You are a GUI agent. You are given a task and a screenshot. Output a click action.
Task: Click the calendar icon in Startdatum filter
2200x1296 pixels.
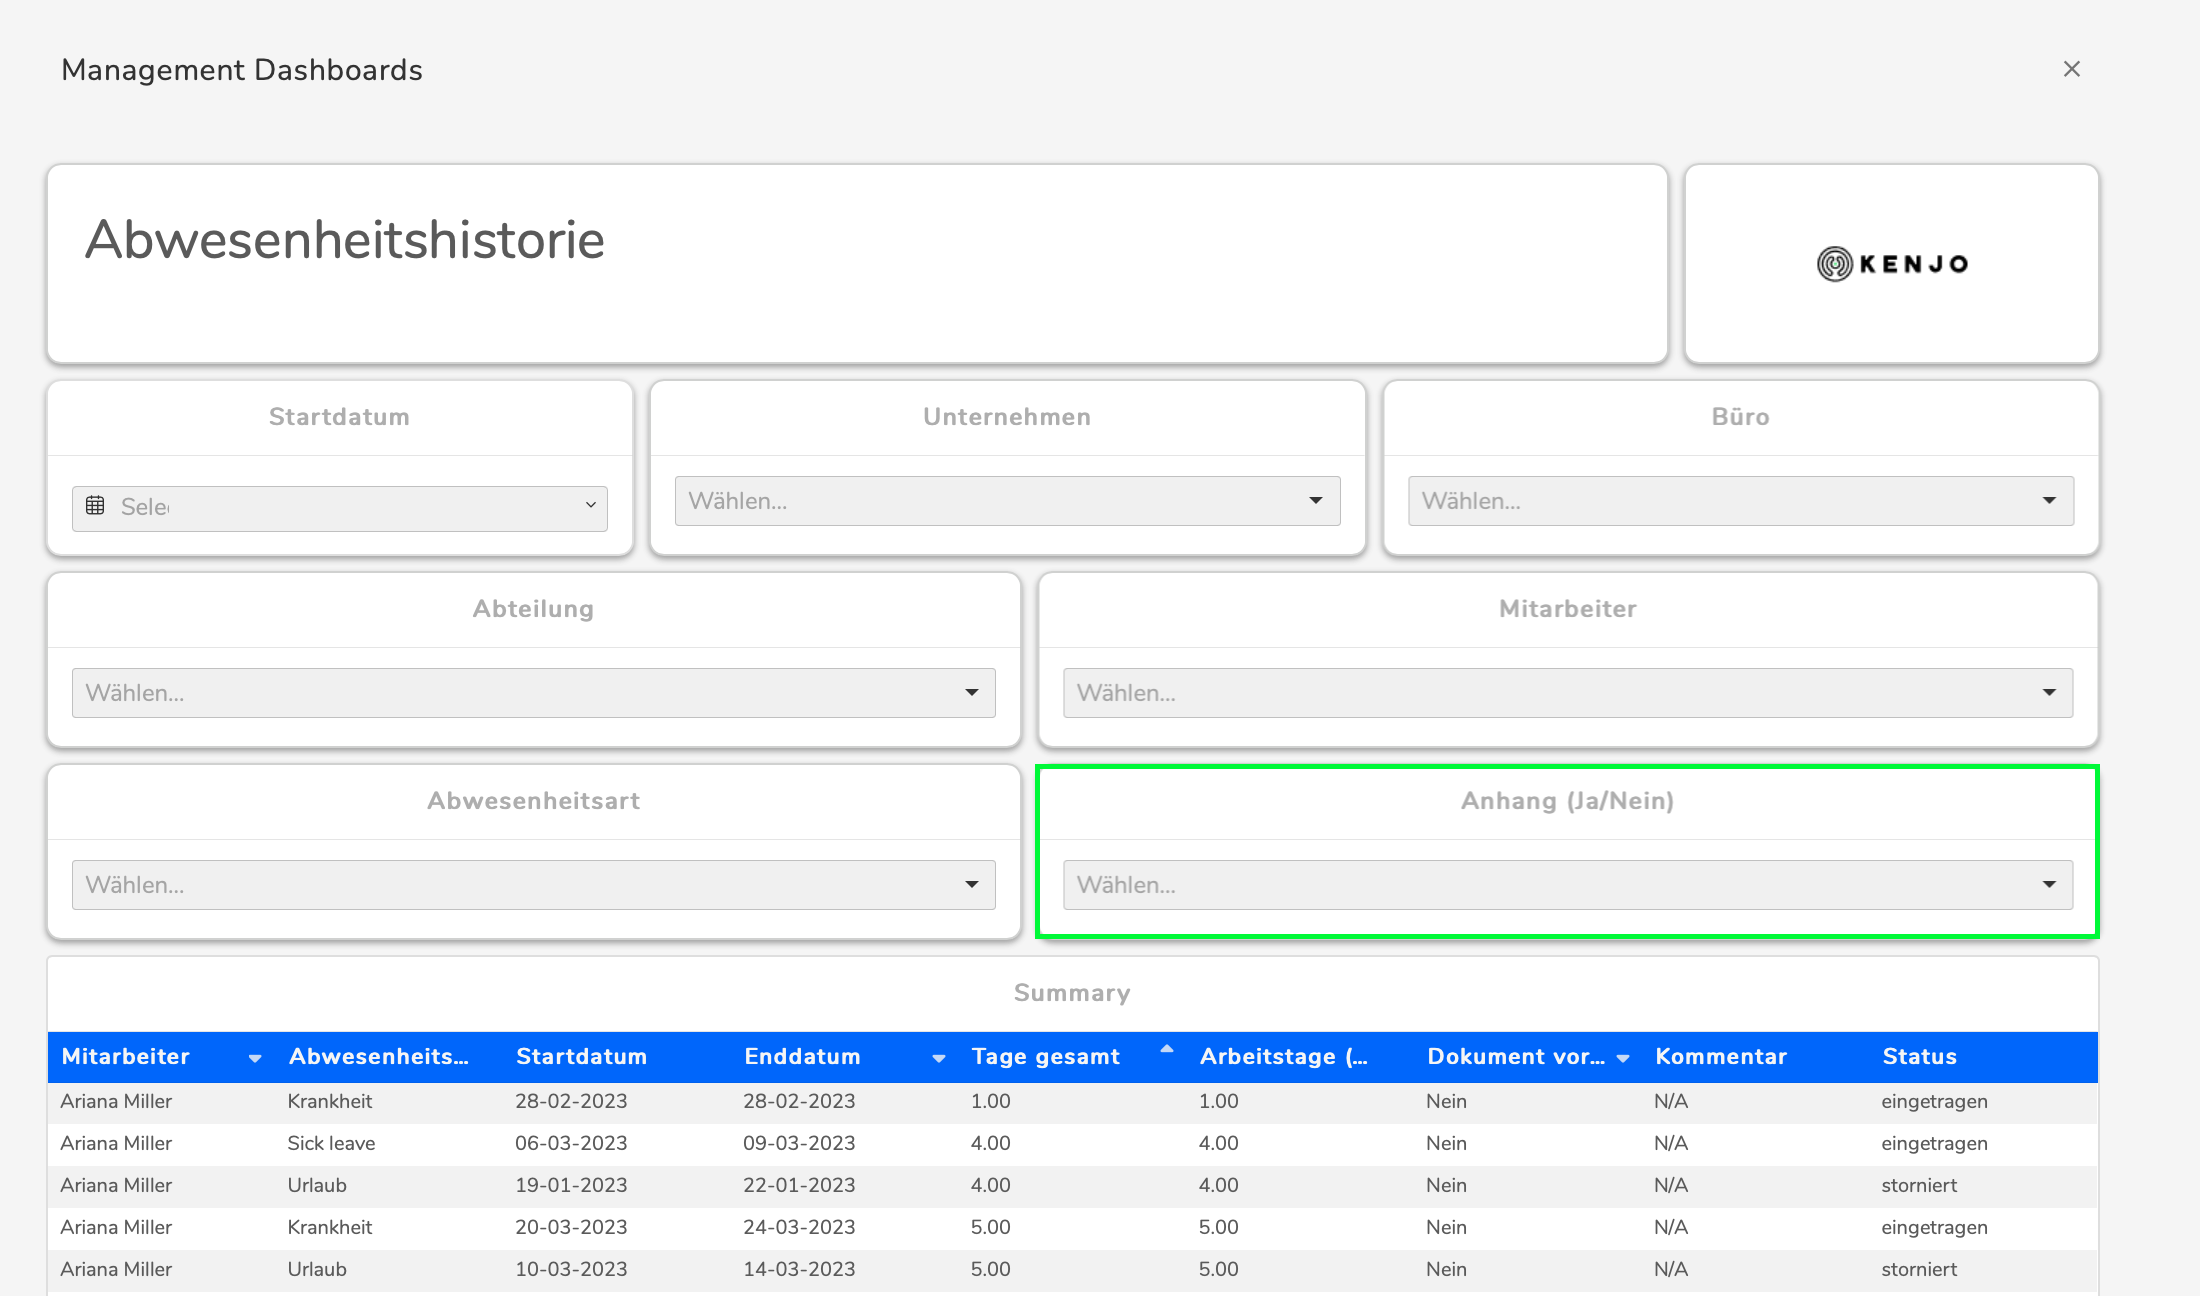click(x=95, y=506)
